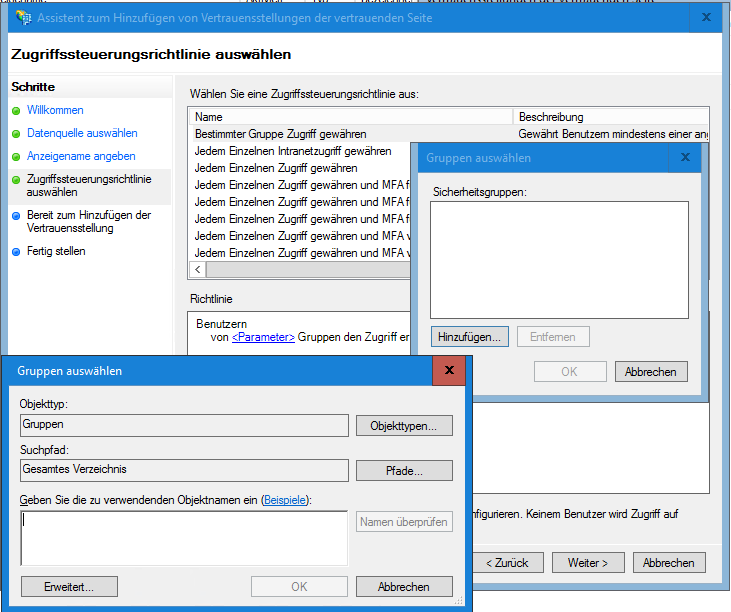
Task: Go back with the < Zurück button
Action: click(x=508, y=563)
